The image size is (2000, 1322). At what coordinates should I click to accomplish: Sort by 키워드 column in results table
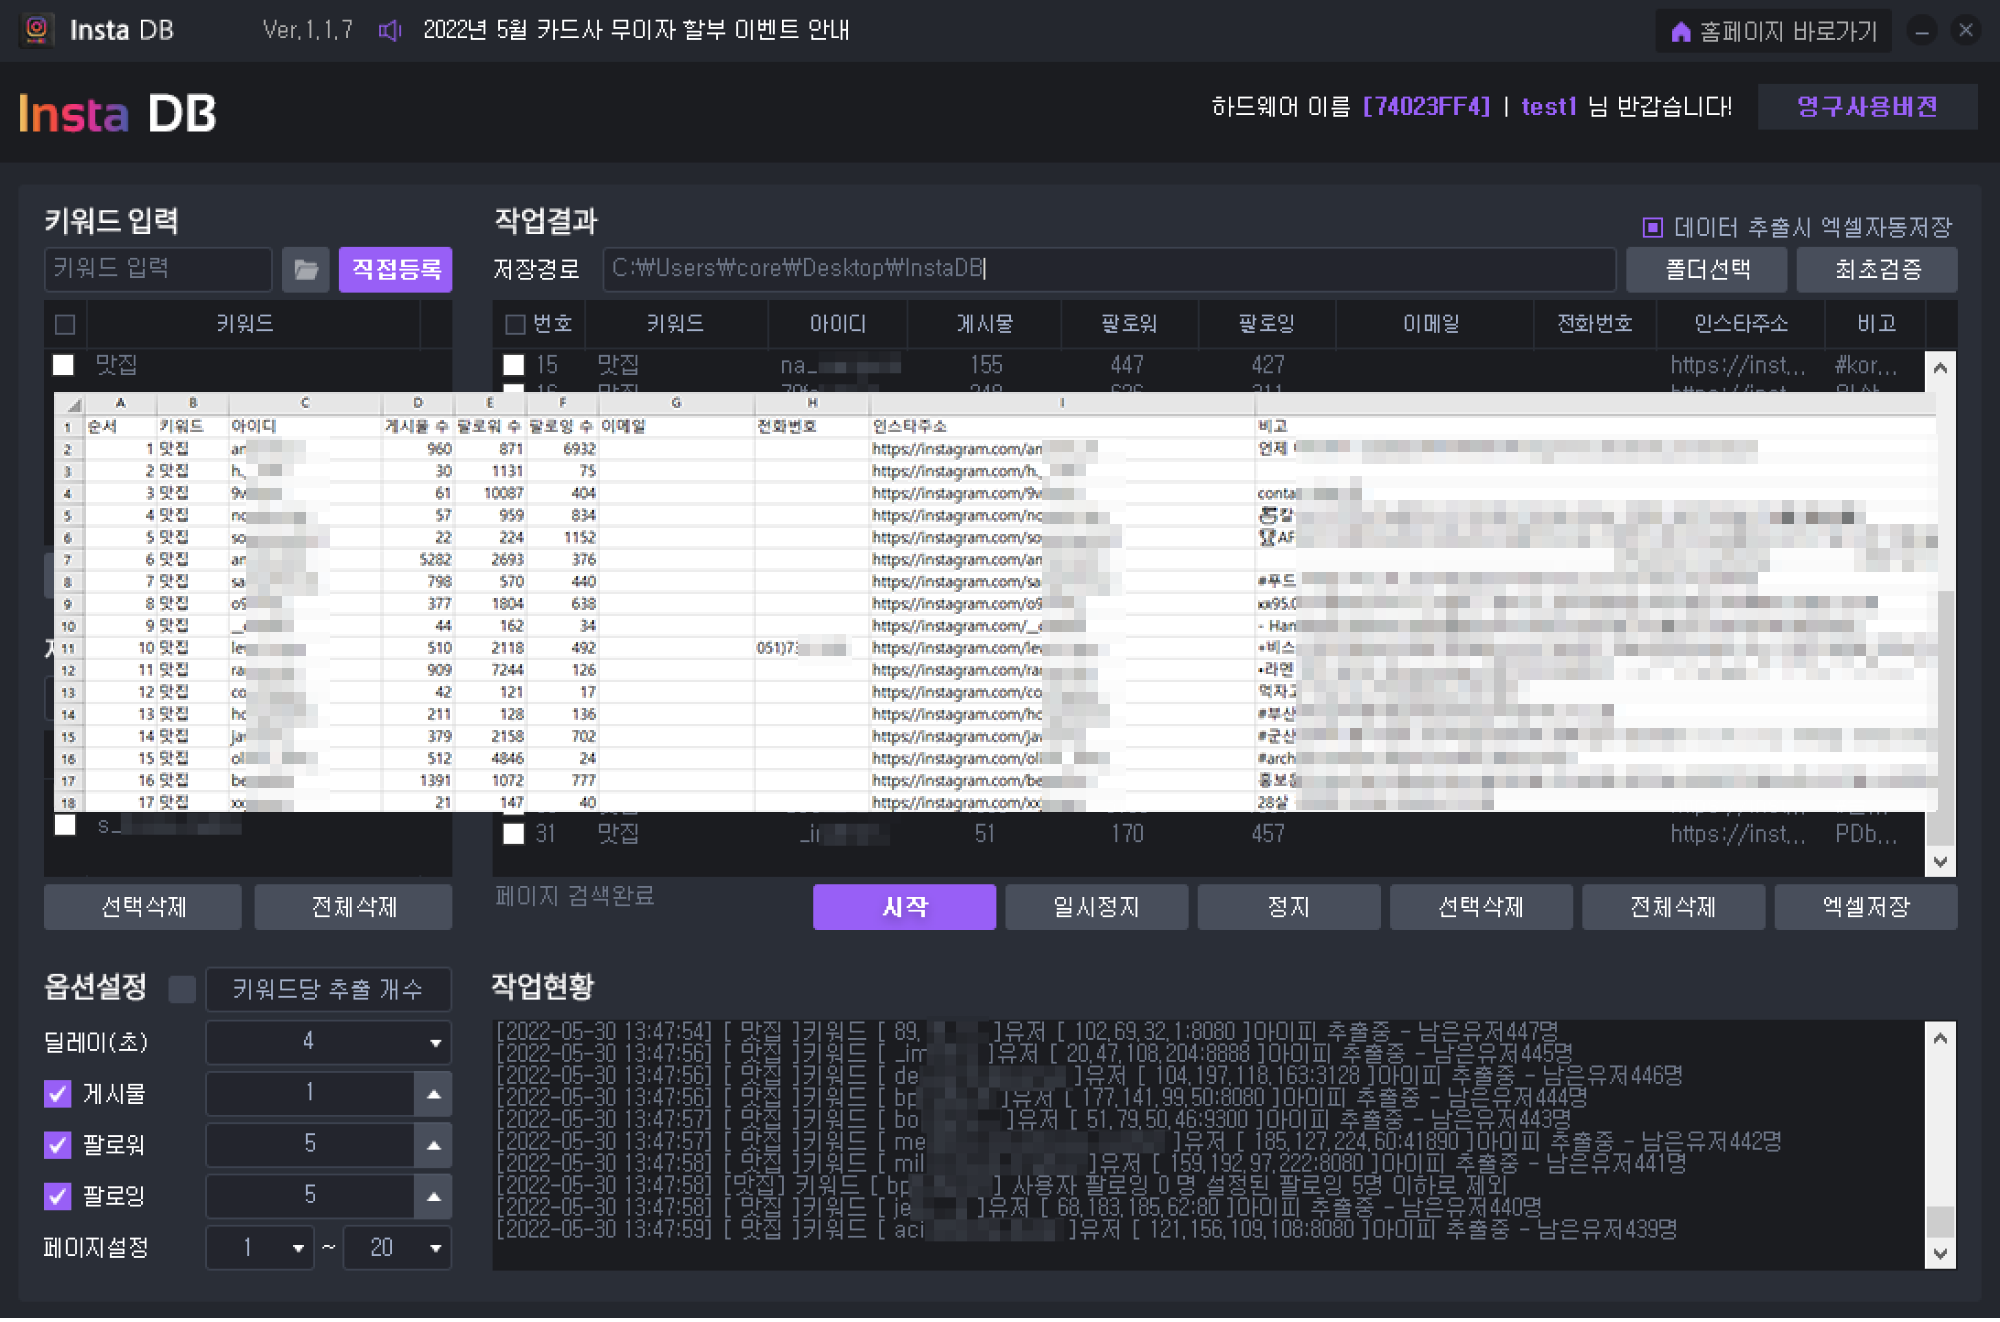(x=676, y=324)
